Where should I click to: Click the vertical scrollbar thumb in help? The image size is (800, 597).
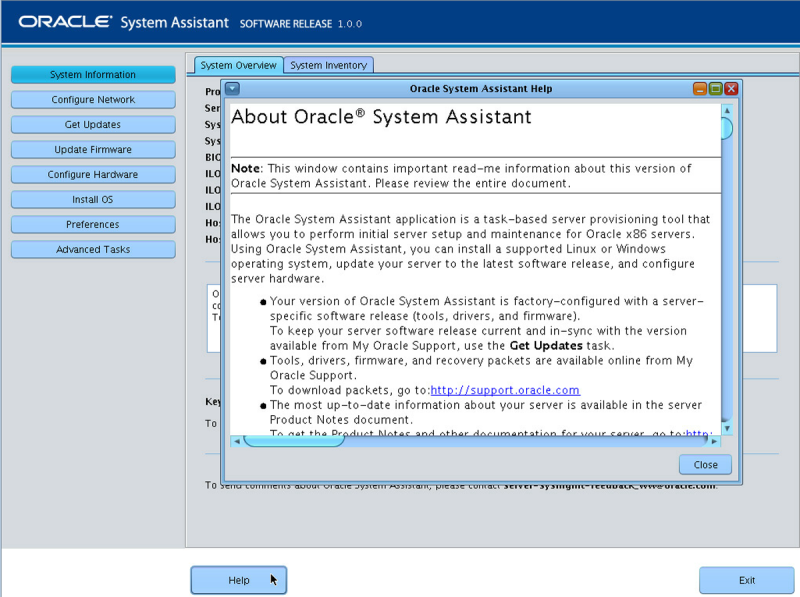pos(727,128)
